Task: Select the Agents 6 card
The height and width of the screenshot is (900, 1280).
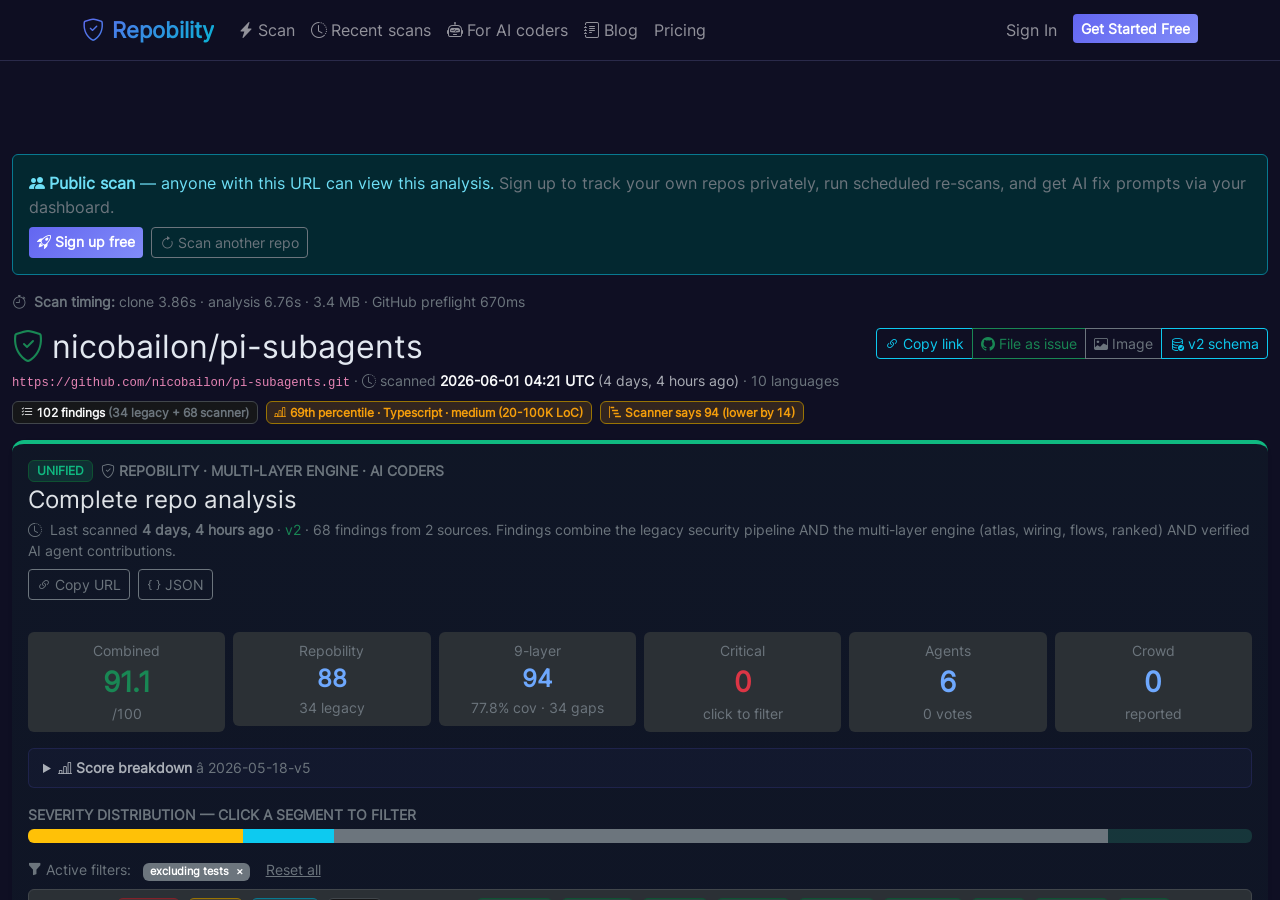Action: coord(948,682)
